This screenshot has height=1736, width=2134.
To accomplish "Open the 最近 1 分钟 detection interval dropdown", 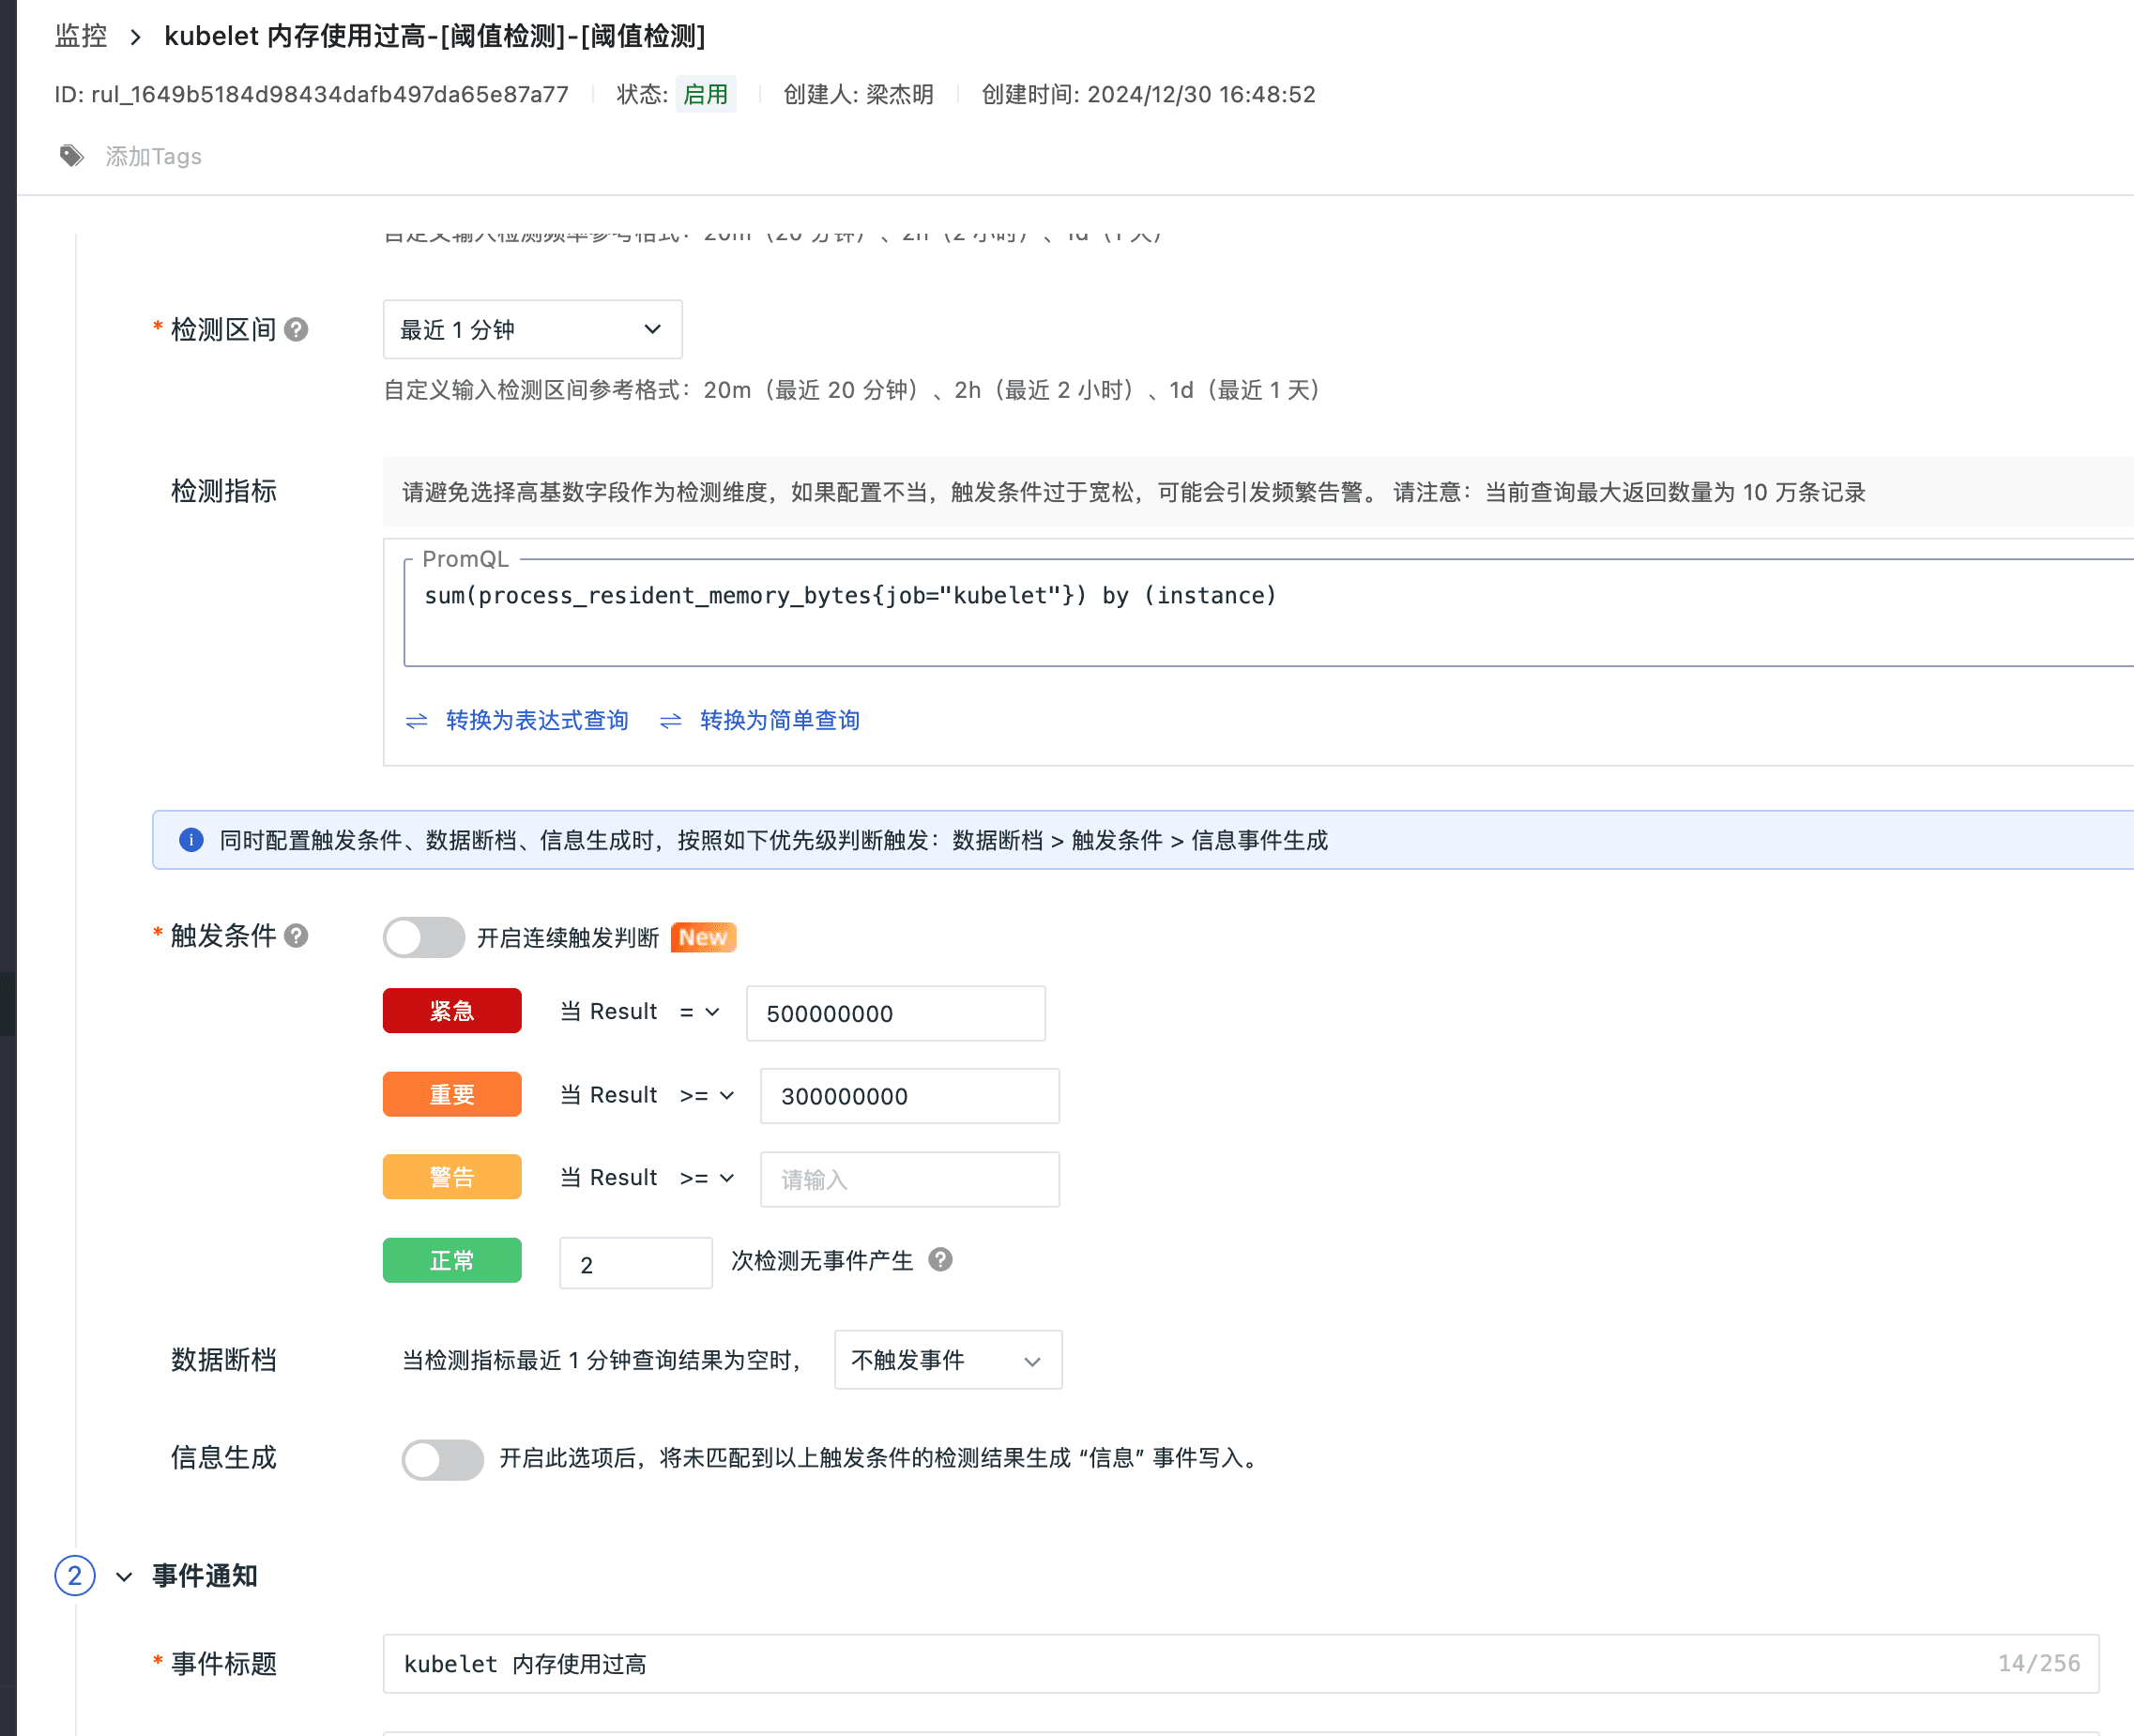I will pyautogui.click(x=532, y=329).
